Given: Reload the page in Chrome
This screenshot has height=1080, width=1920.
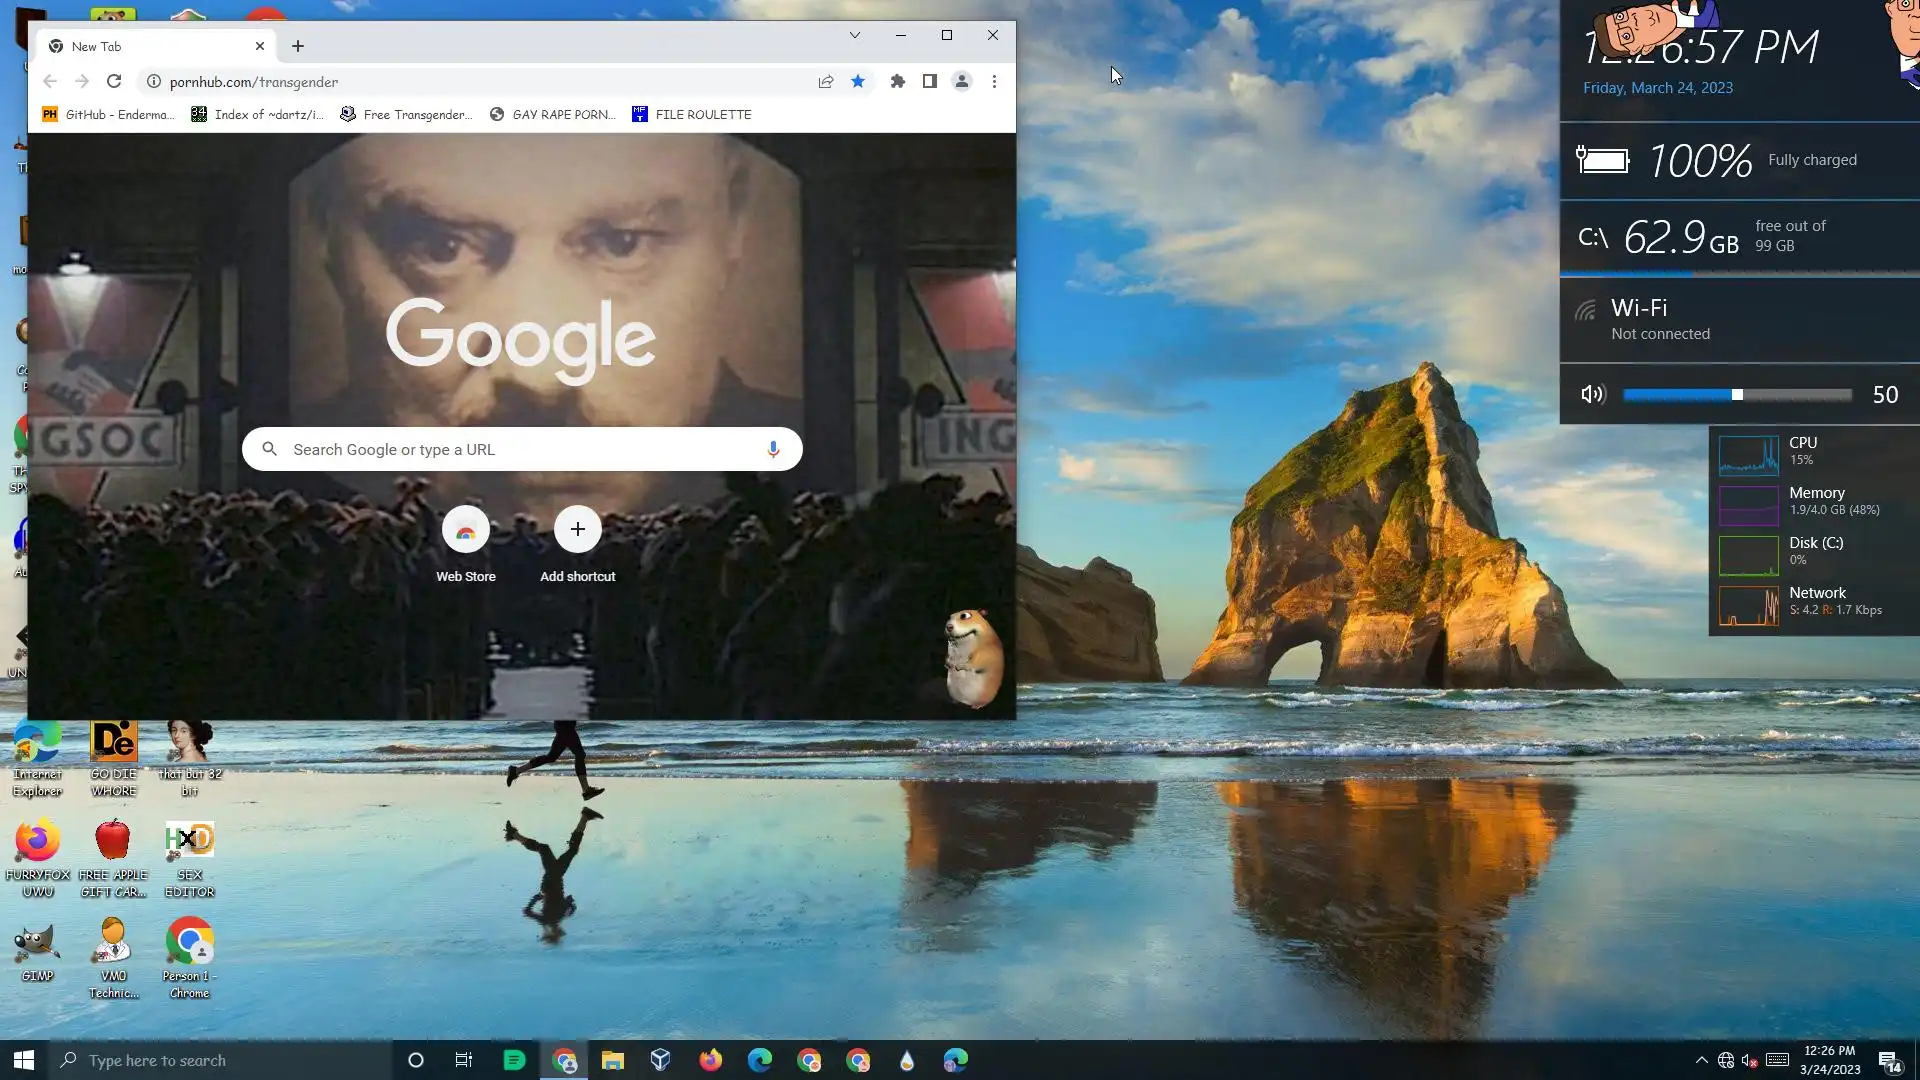Looking at the screenshot, I should [x=114, y=81].
